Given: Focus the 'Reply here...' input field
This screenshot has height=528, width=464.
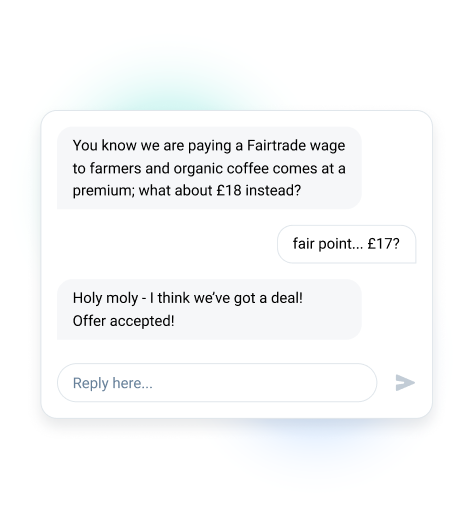Looking at the screenshot, I should (x=217, y=383).
